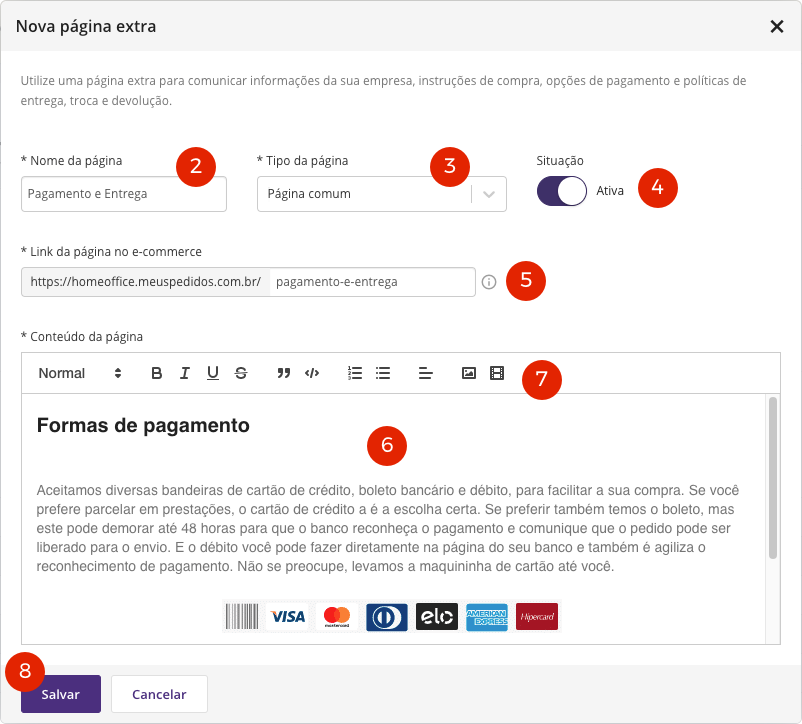The image size is (802, 724).
Task: Close the Nova página extra dialog
Action: tap(776, 27)
